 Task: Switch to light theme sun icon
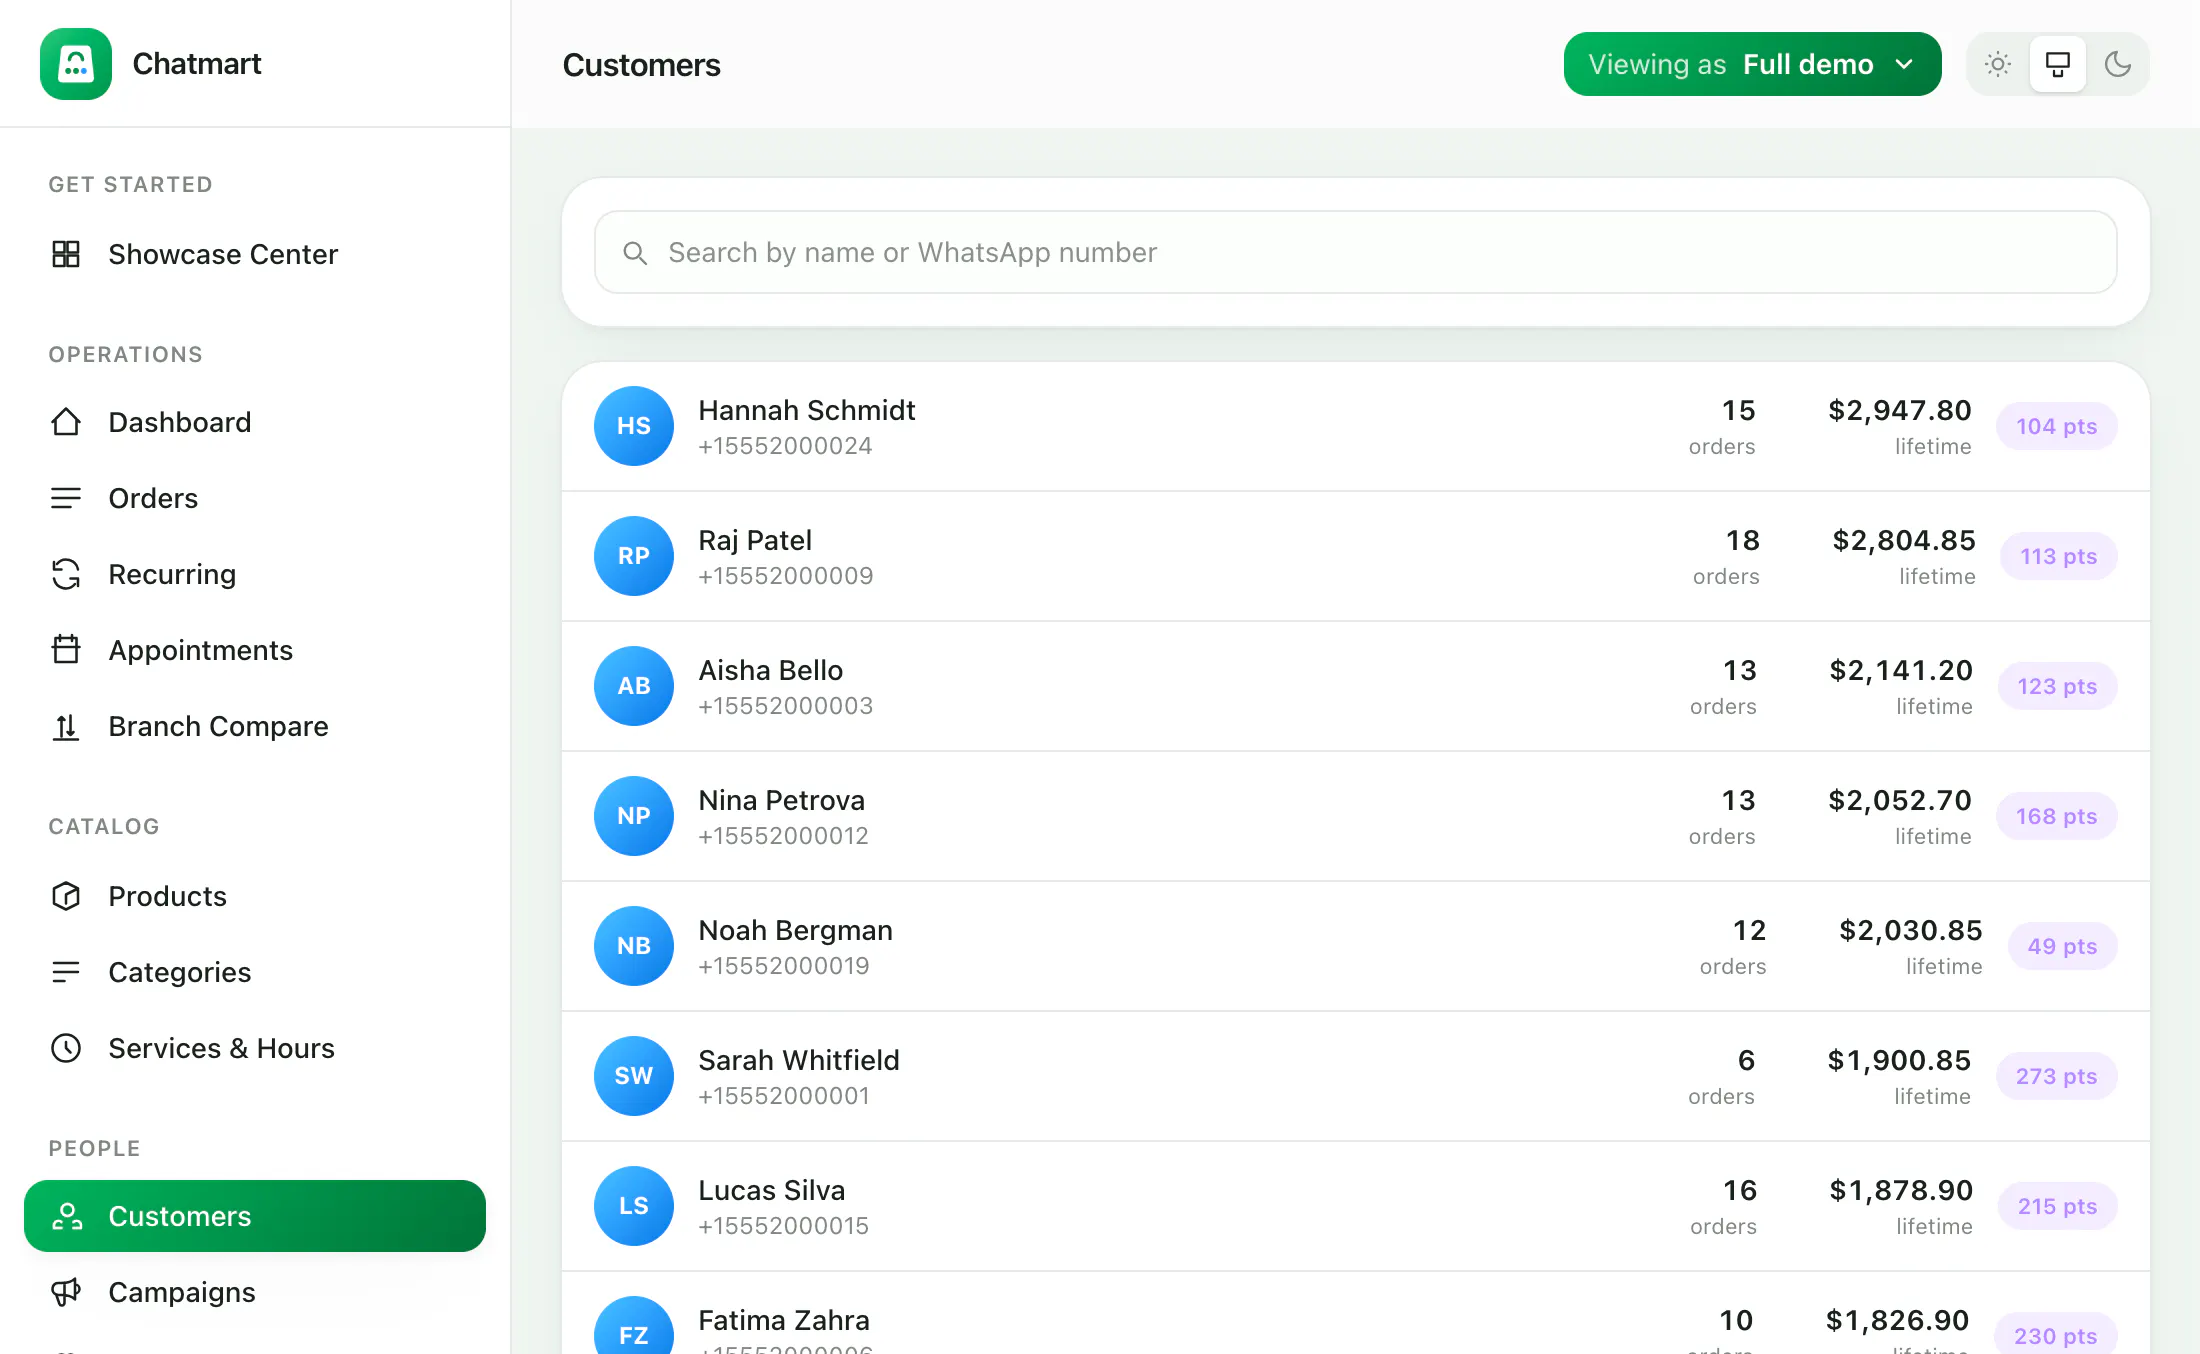pyautogui.click(x=1998, y=64)
